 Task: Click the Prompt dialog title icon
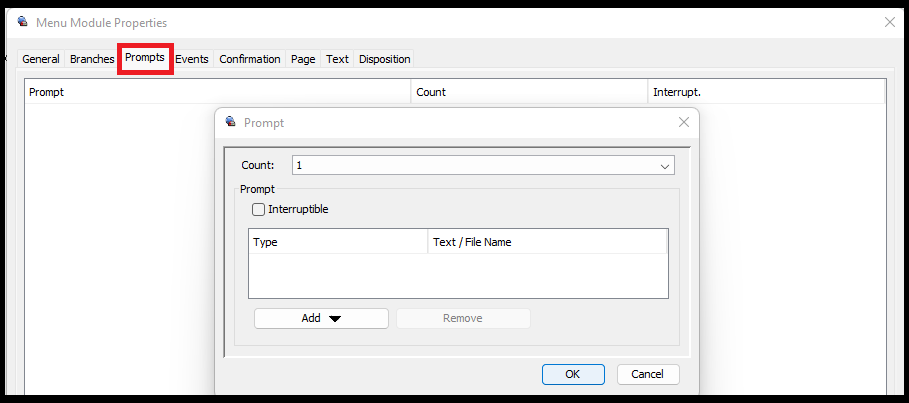click(x=231, y=122)
